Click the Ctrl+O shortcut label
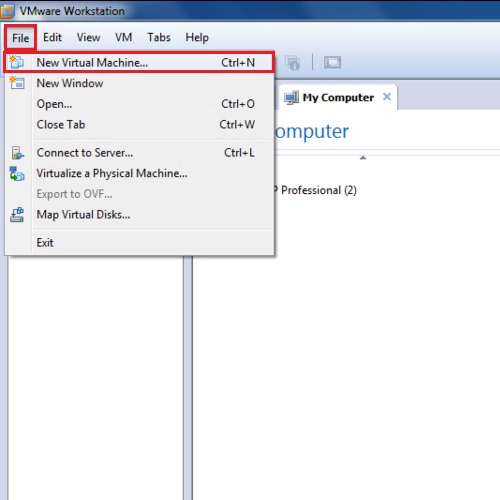500x500 pixels. pos(238,104)
